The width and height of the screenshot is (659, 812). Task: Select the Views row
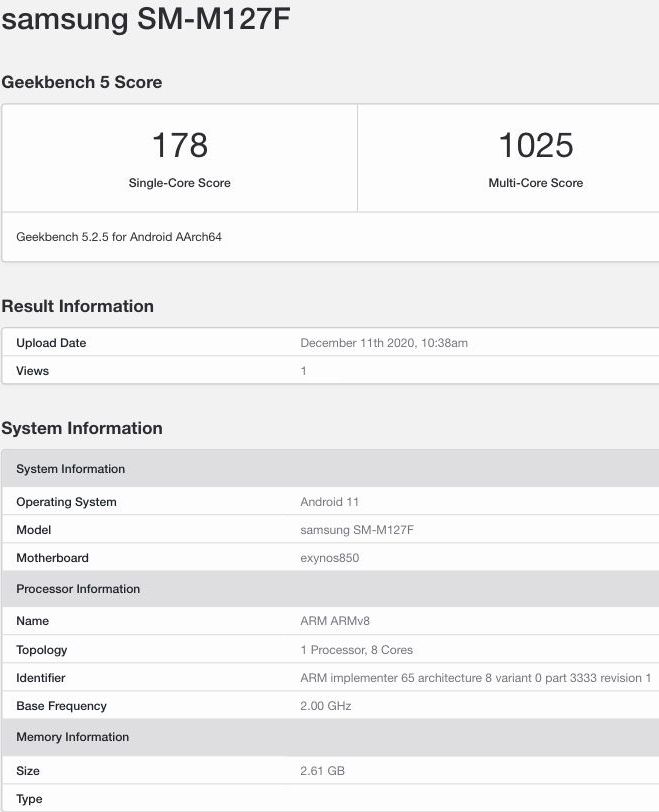pyautogui.click(x=330, y=370)
